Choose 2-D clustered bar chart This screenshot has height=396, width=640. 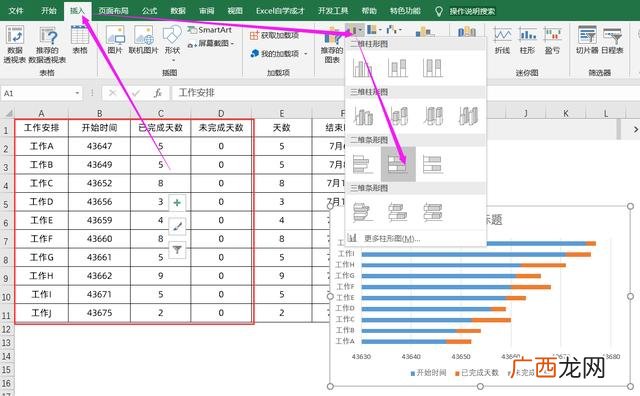point(362,164)
